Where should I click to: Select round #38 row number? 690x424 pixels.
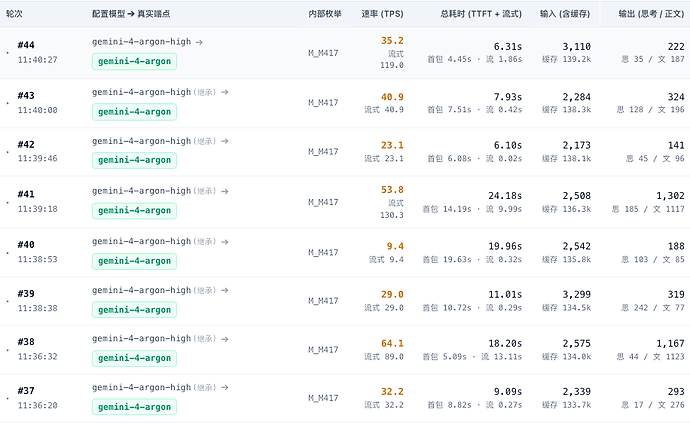click(26, 342)
